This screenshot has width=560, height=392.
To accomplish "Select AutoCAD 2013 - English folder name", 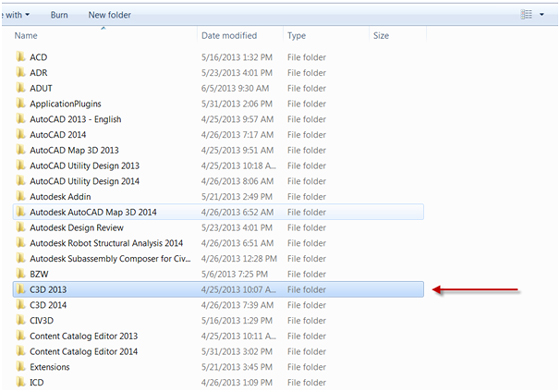I will coord(75,119).
